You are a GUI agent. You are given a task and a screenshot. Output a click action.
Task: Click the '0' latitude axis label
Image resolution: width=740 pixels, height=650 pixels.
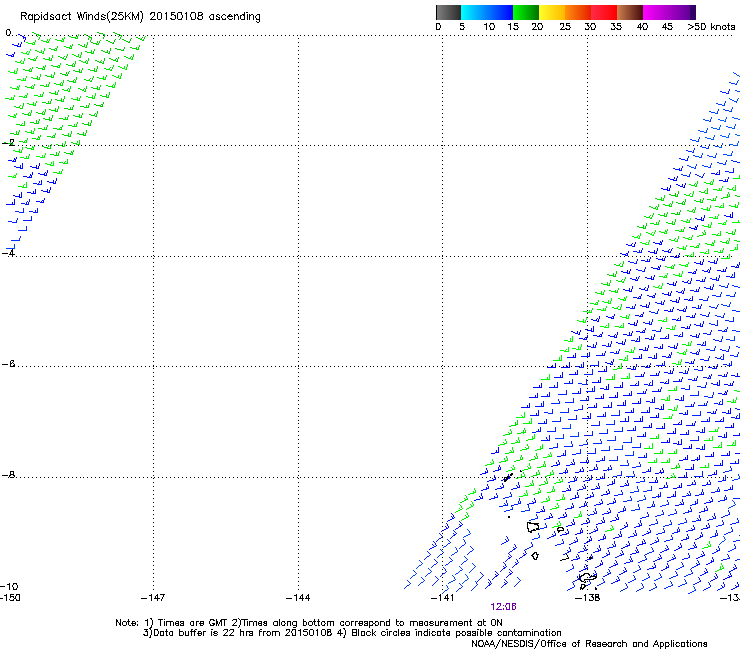8,33
